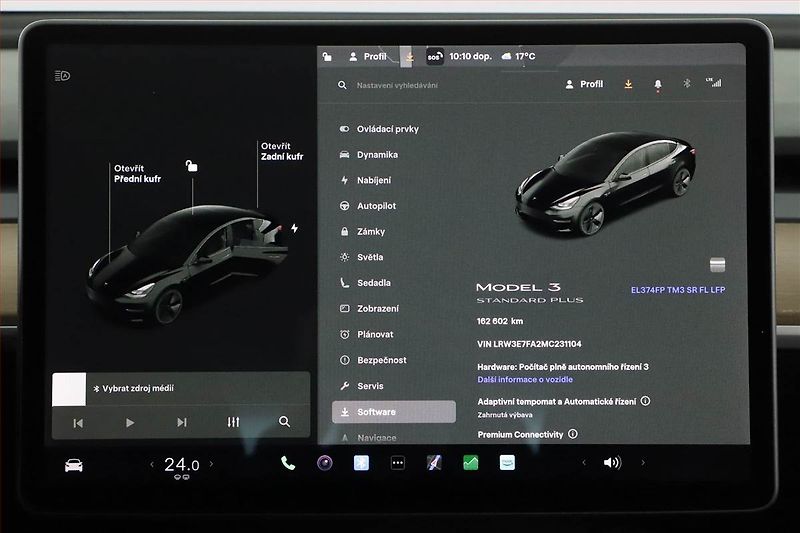800x533 pixels.
Task: Tap Otevřít Zadní kufr
Action: click(282, 151)
